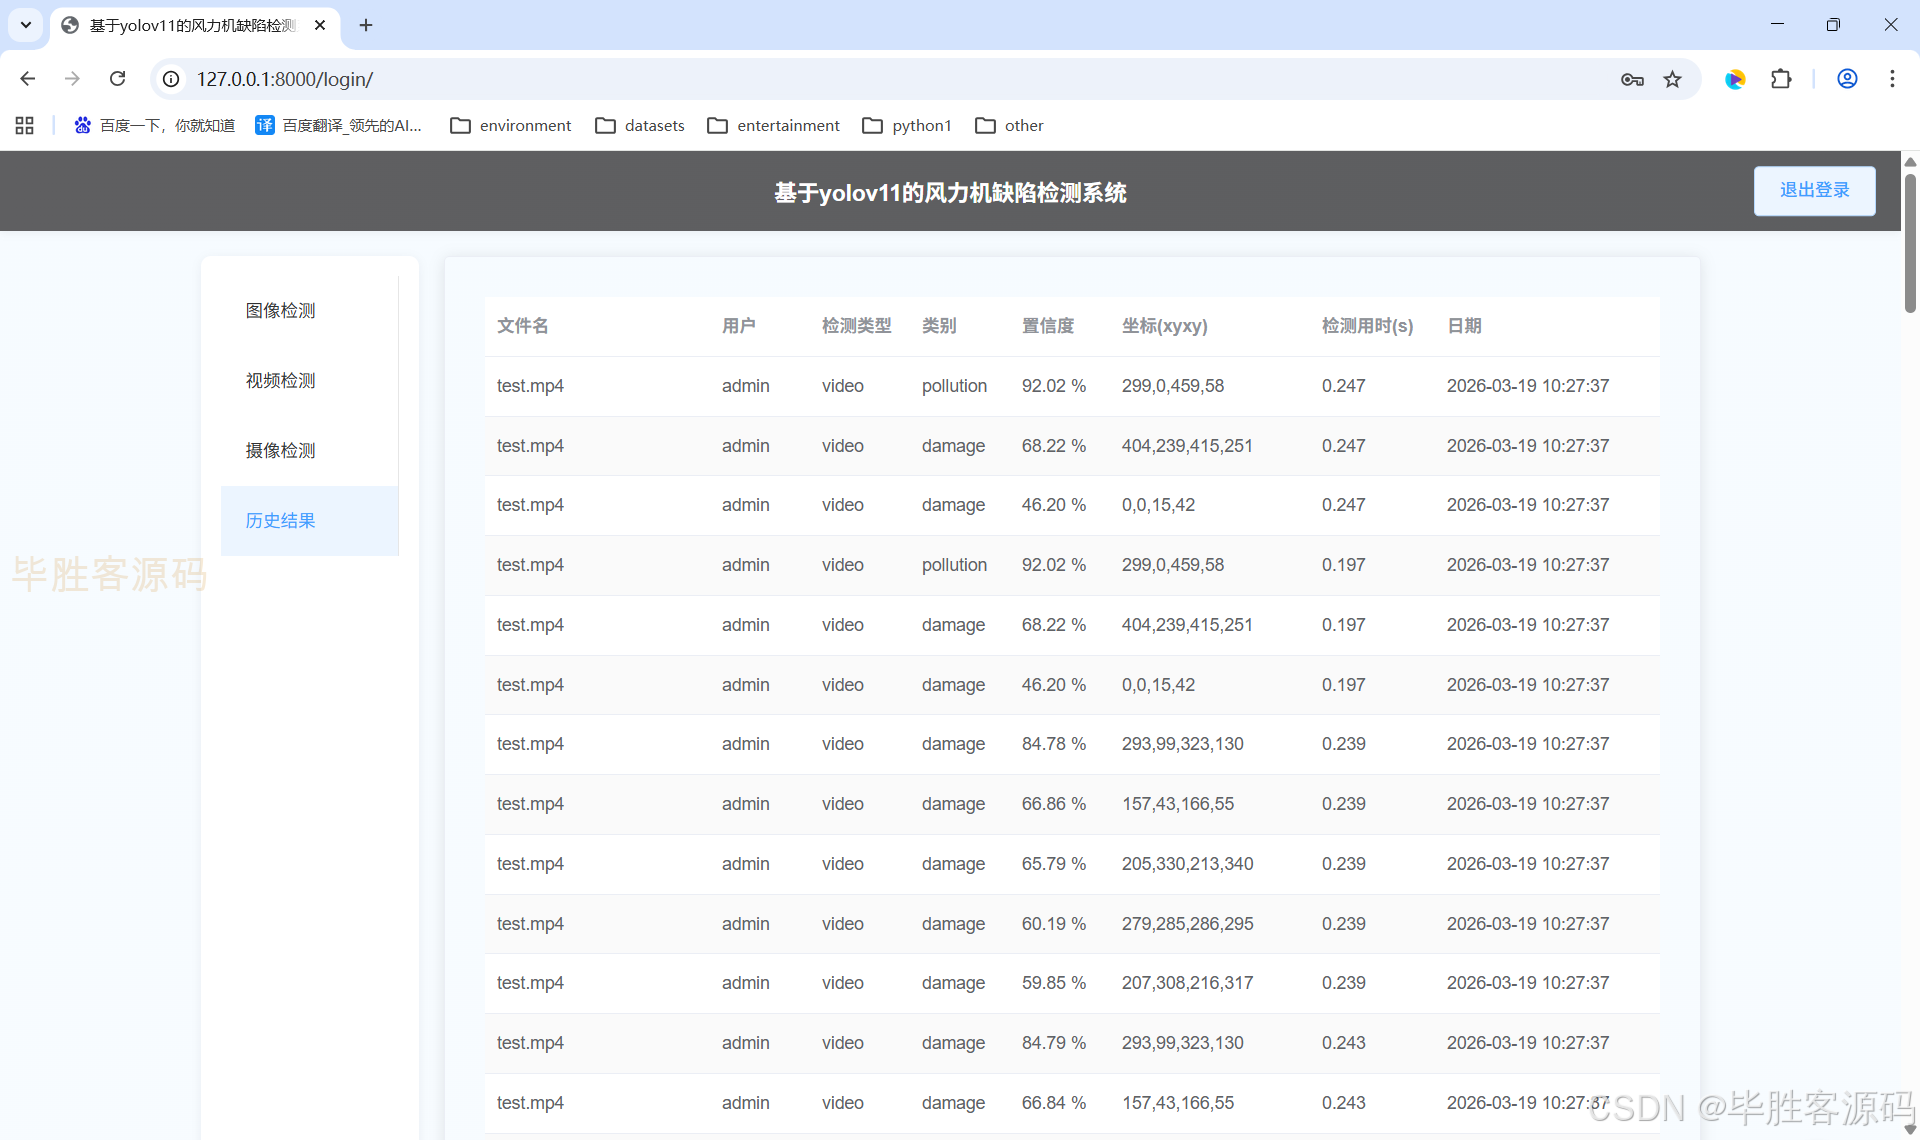Select 历史结果 in sidebar

click(x=309, y=521)
